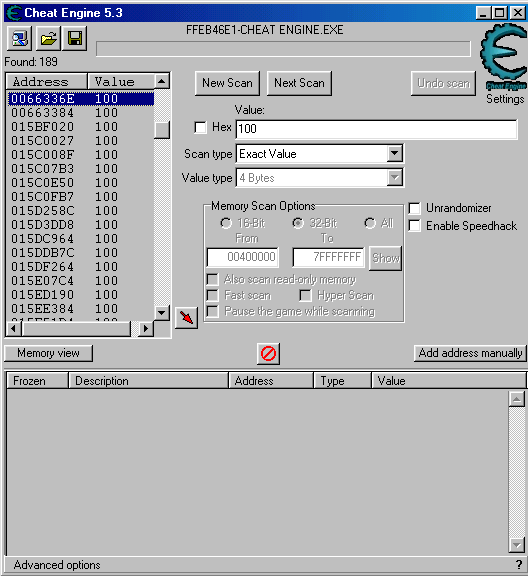Image resolution: width=528 pixels, height=576 pixels.
Task: Click the Next Scan button
Action: tap(299, 83)
